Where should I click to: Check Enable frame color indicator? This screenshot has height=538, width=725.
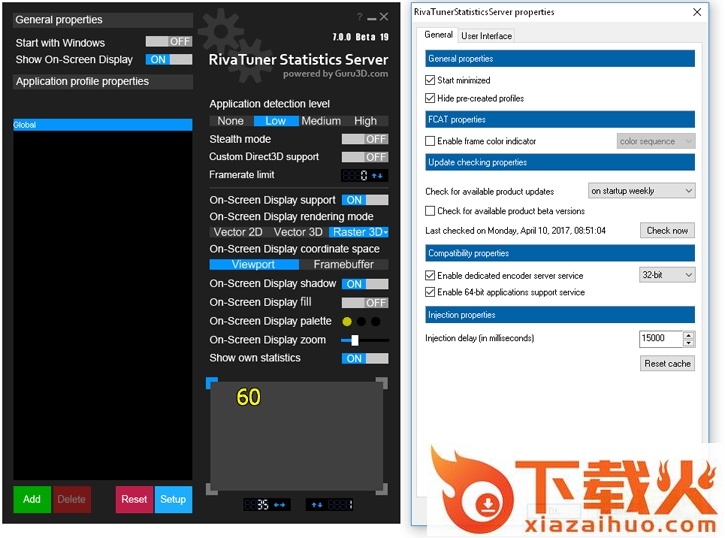[x=430, y=141]
